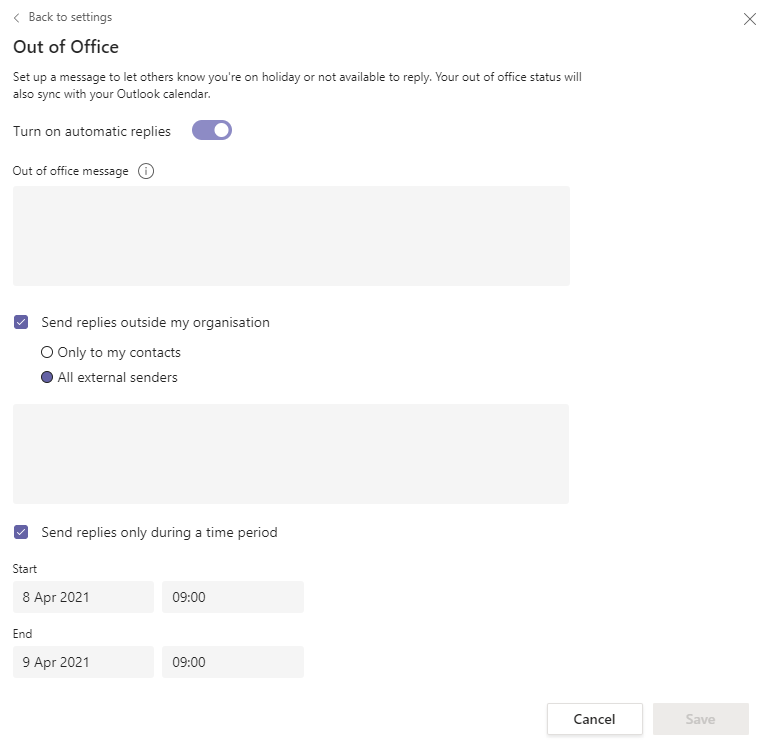Click the back chevron arrow icon
769x752 pixels.
(x=16, y=18)
